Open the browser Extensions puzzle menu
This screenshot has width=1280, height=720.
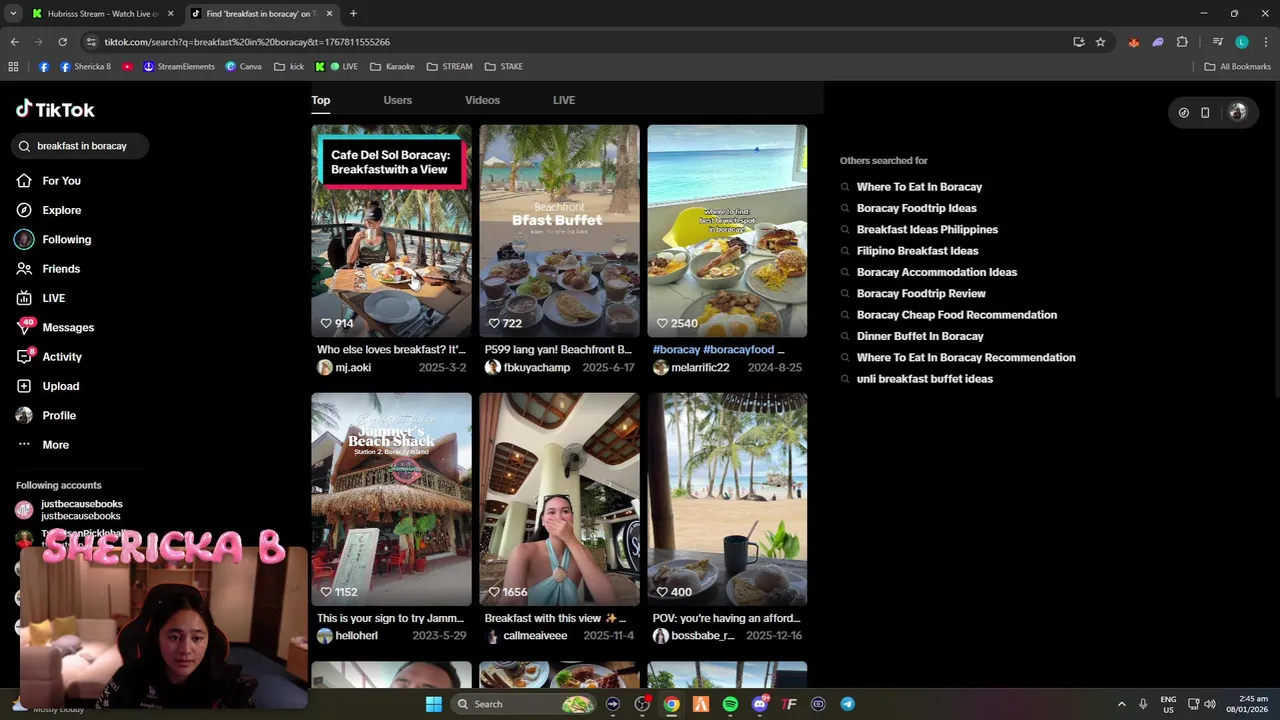pos(1182,42)
